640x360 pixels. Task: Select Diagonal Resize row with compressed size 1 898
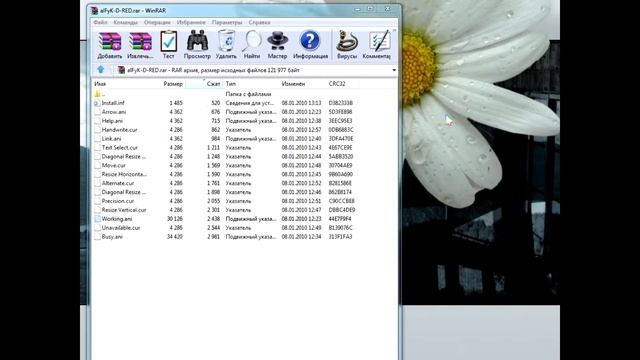(x=124, y=192)
